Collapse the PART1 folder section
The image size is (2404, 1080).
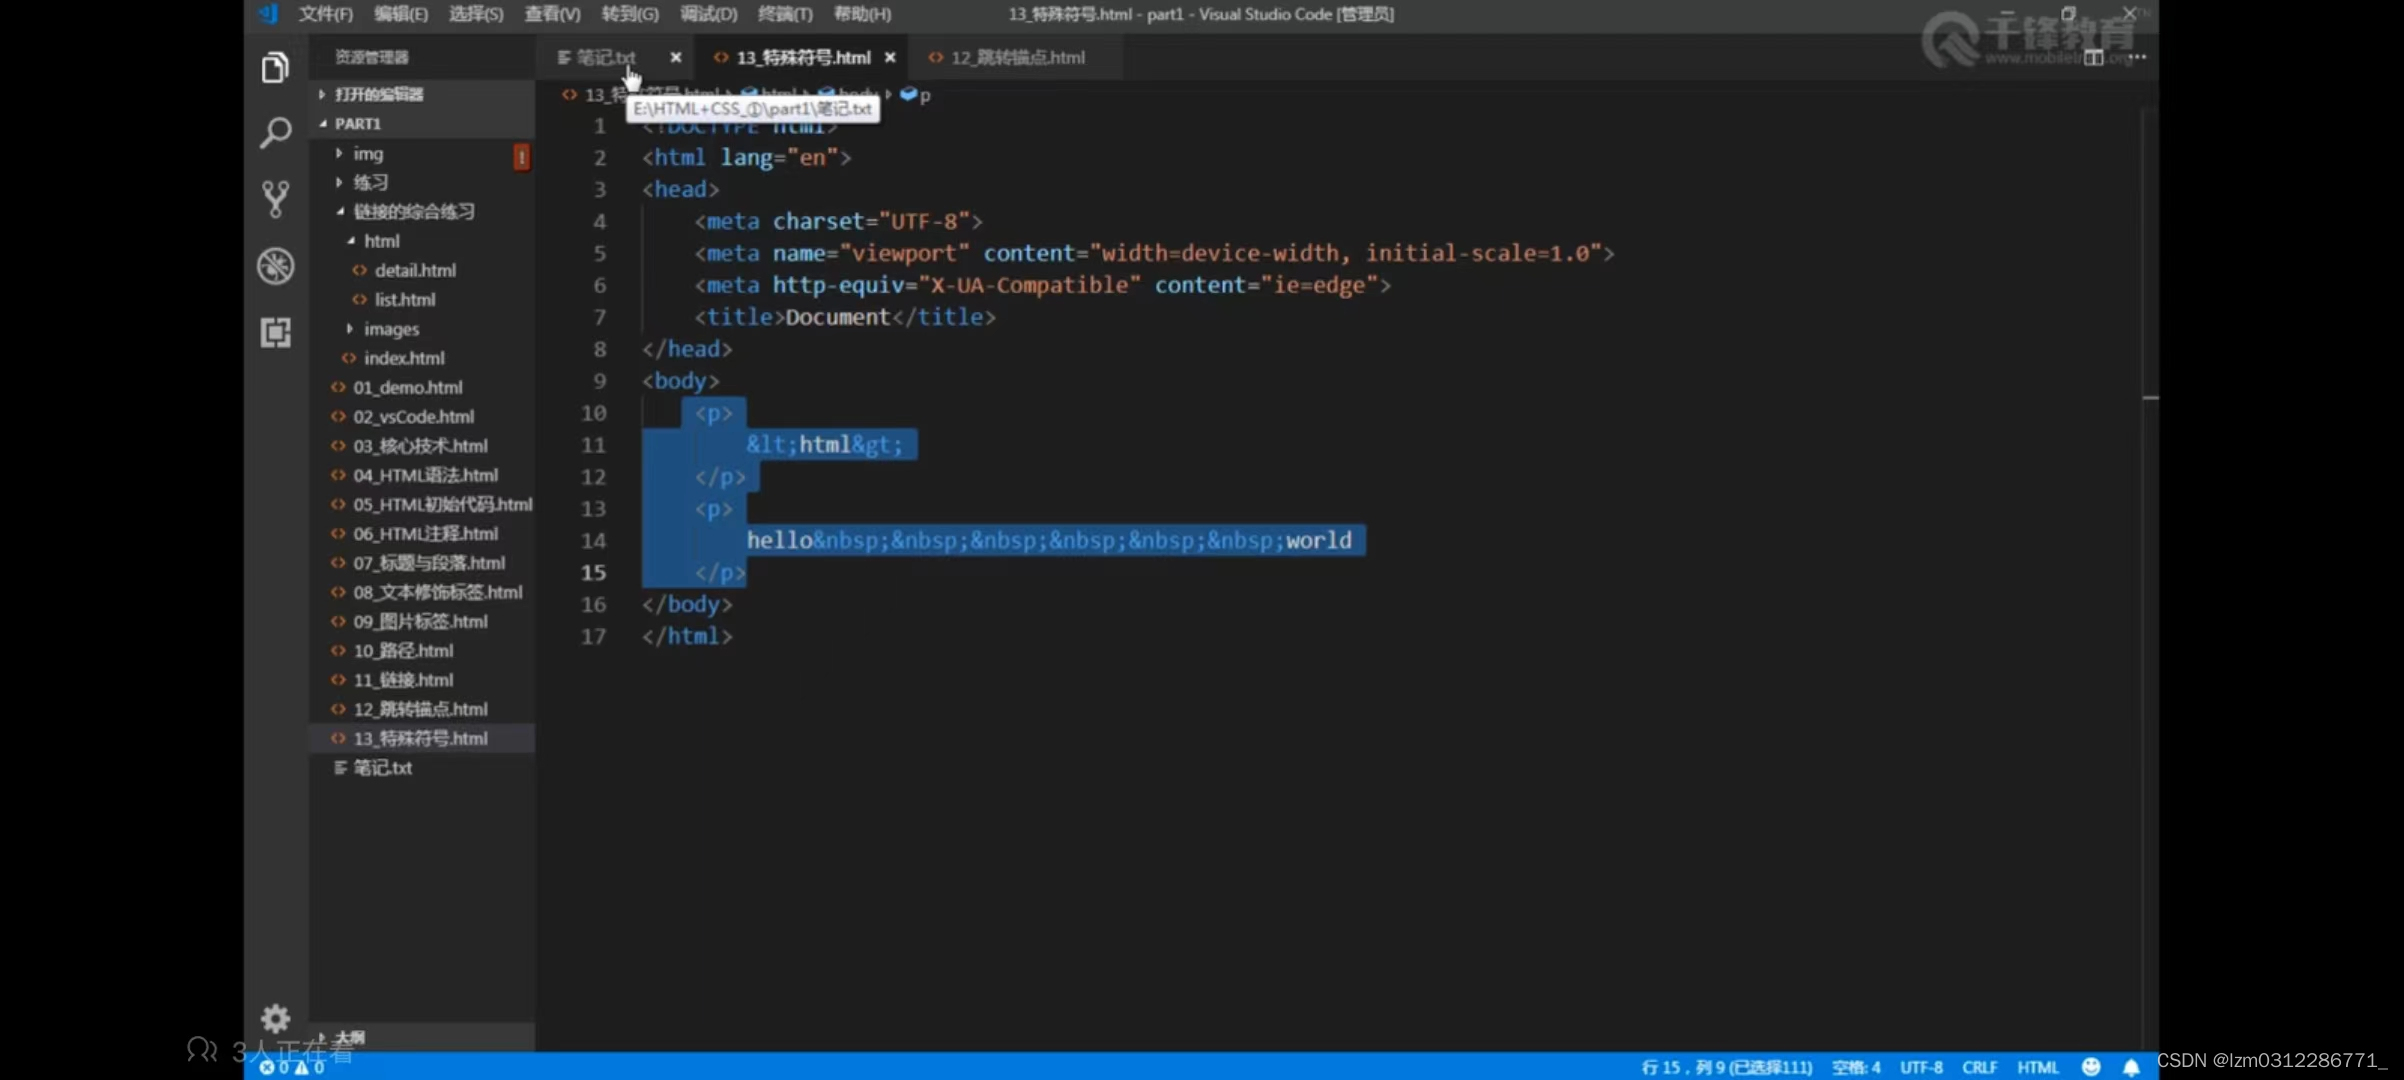click(x=422, y=123)
